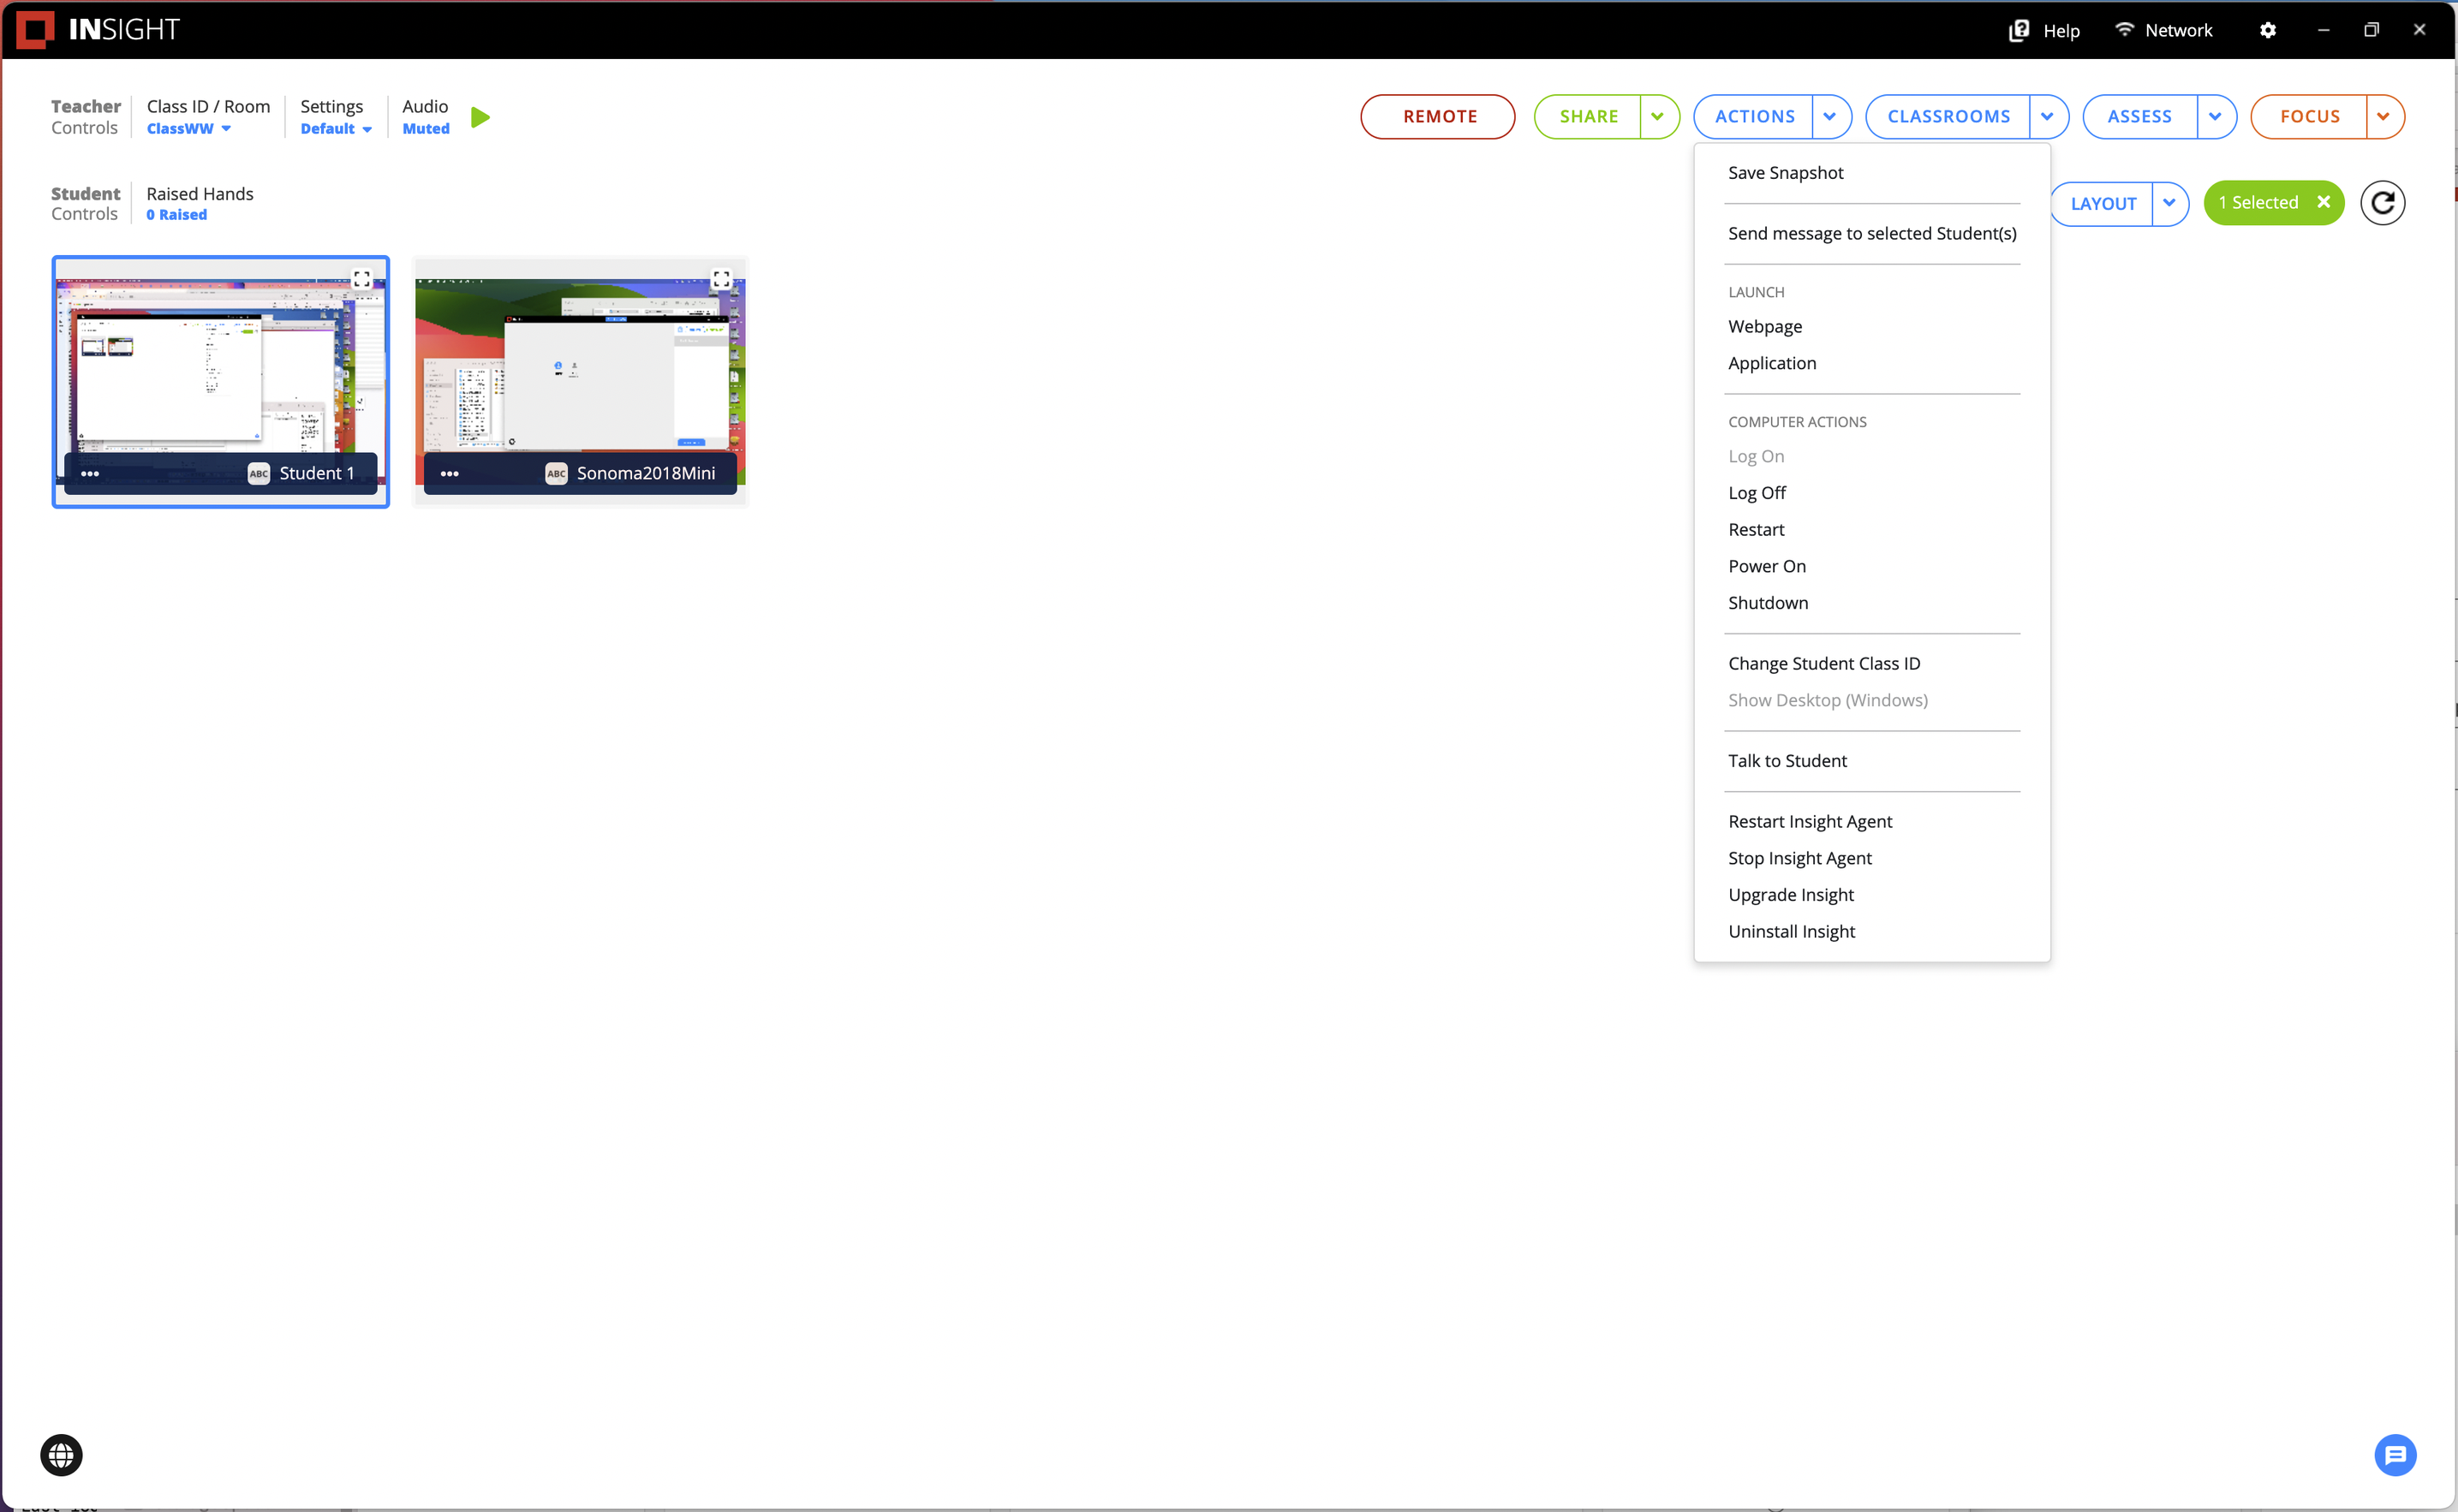Viewport: 2458px width, 1512px height.
Task: Clear selection with the X on 1 Selected
Action: tap(2324, 202)
